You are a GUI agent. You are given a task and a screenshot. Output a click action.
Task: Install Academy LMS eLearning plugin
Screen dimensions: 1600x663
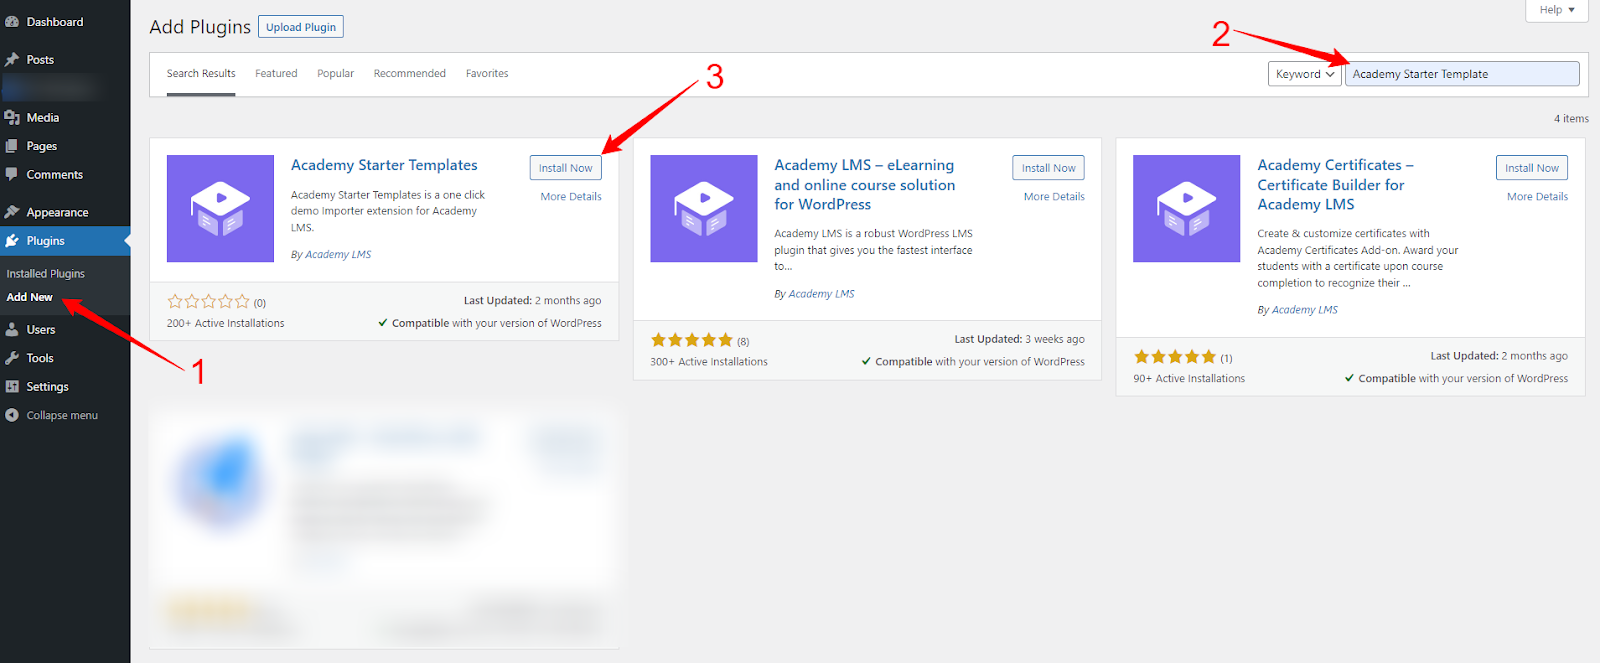[1048, 168]
